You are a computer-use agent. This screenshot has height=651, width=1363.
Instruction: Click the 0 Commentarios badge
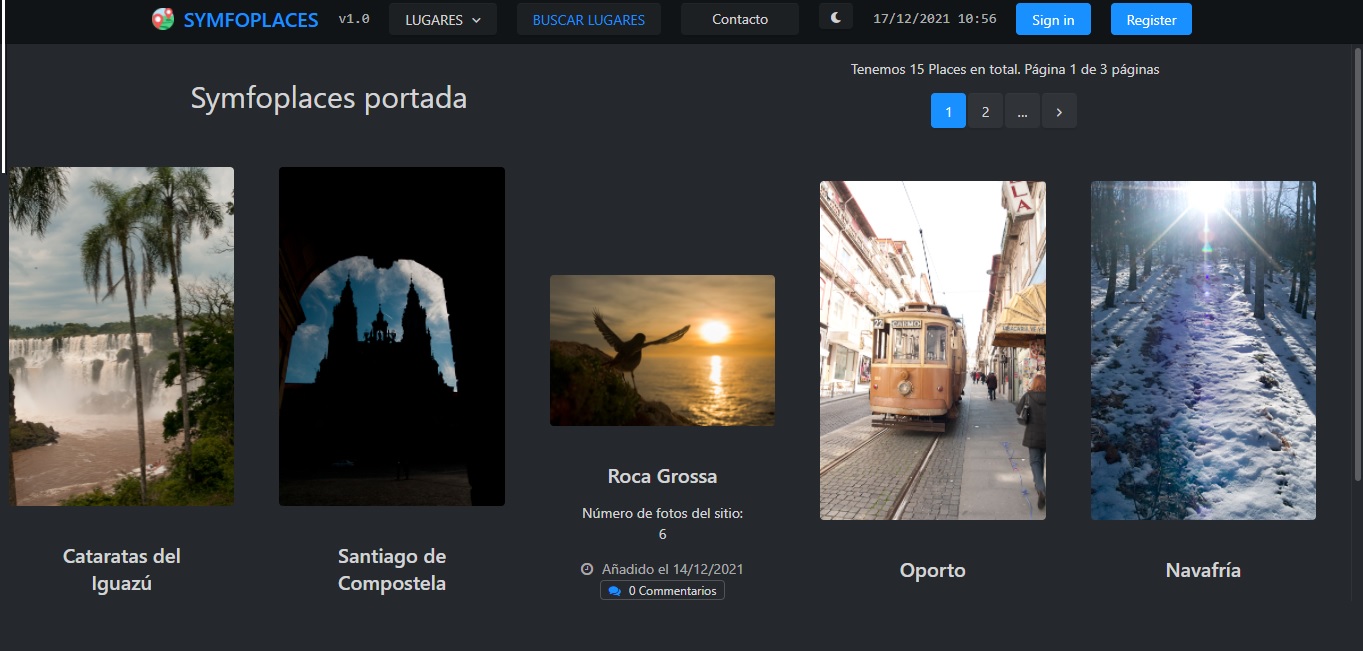[x=662, y=590]
